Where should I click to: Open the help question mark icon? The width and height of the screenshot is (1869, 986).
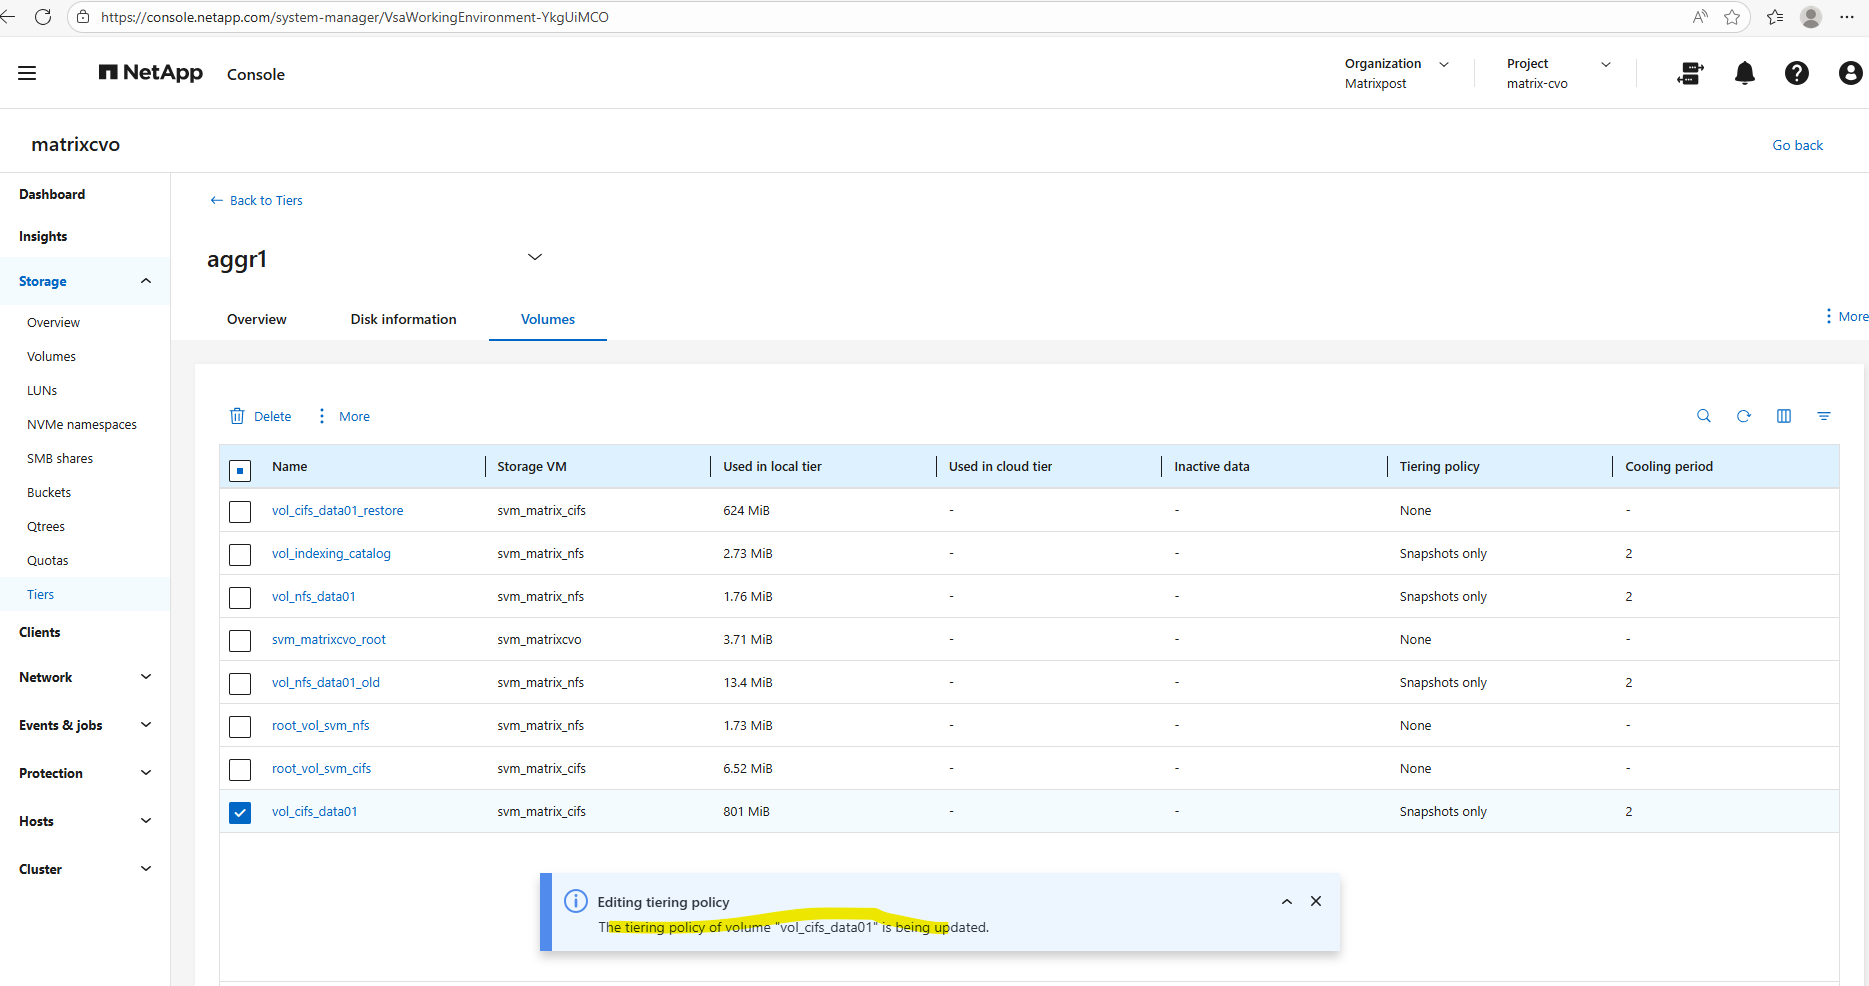1796,73
